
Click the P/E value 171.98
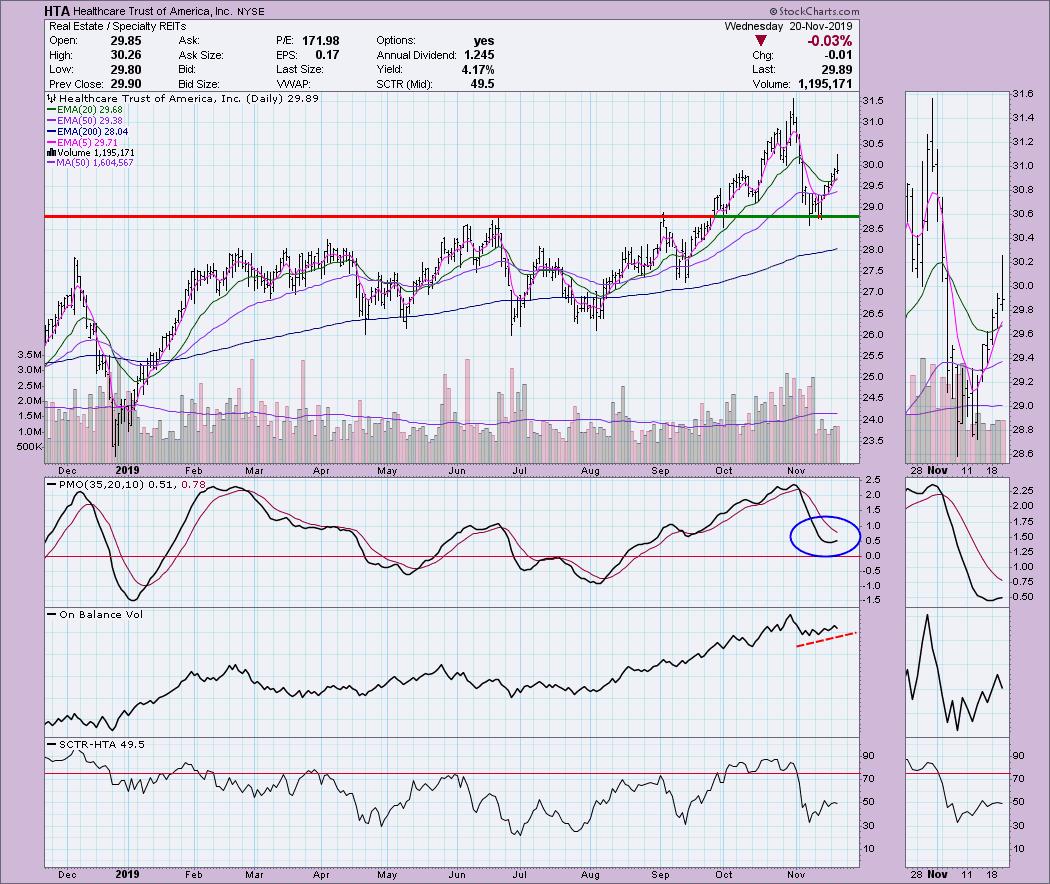[321, 41]
